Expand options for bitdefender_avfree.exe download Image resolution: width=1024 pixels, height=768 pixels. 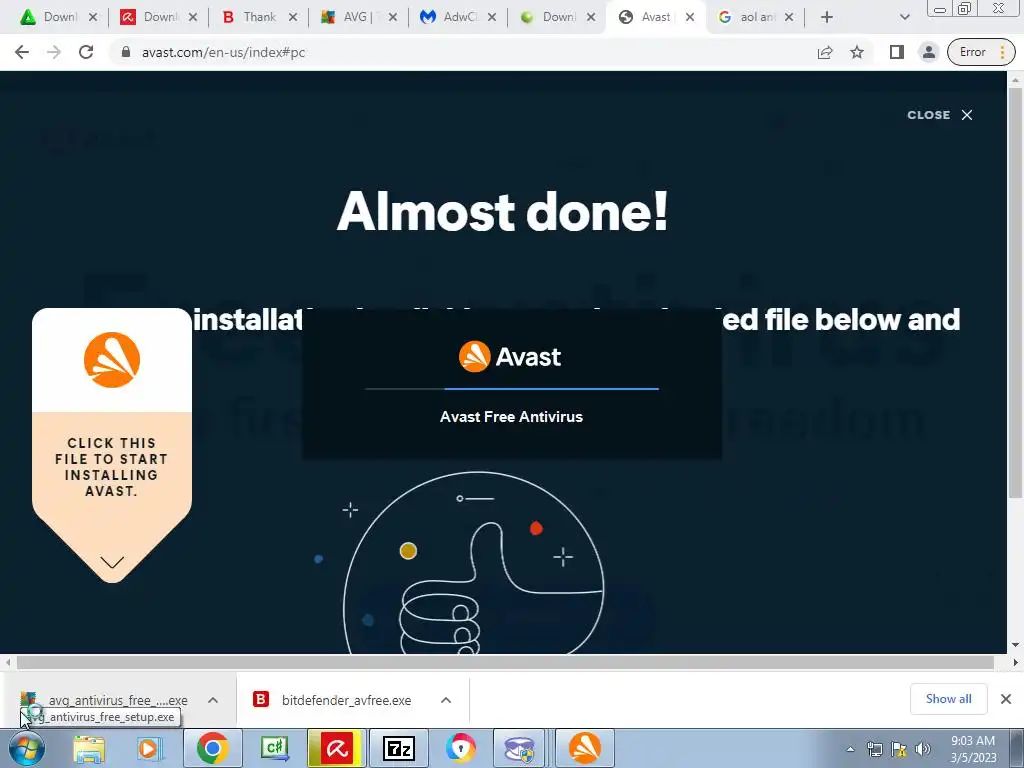pyautogui.click(x=446, y=700)
